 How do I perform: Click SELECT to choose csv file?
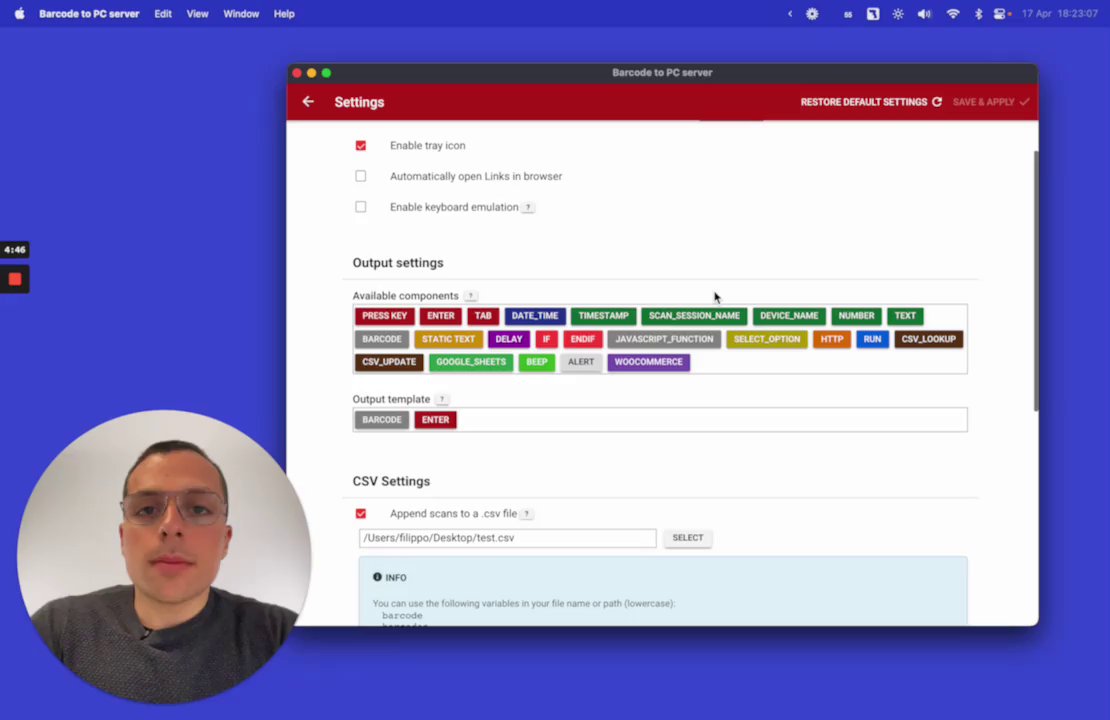[687, 538]
